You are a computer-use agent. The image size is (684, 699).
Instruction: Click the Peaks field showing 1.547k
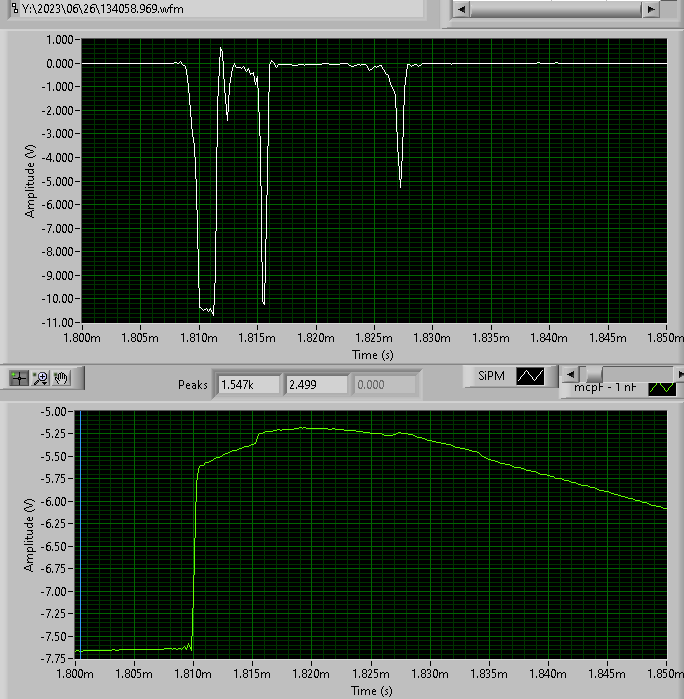[x=249, y=384]
